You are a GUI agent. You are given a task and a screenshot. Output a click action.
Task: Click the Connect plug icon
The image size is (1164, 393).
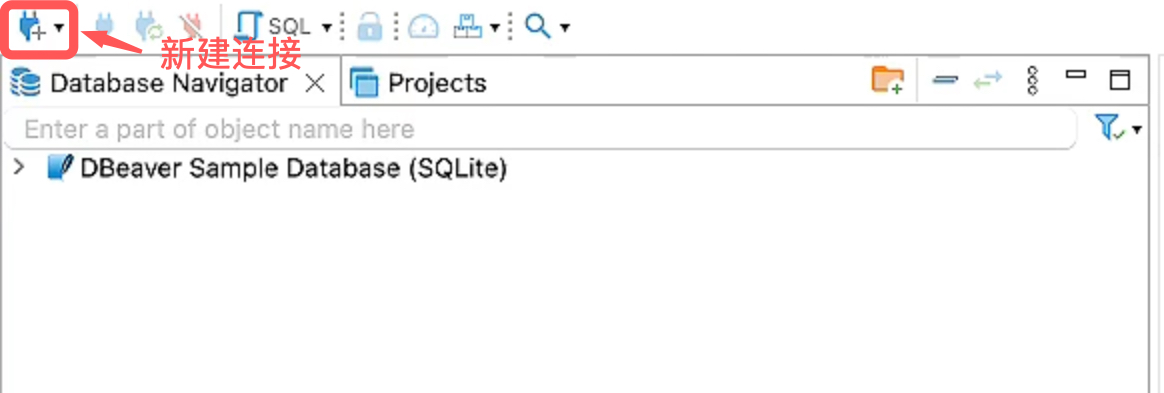coord(105,28)
